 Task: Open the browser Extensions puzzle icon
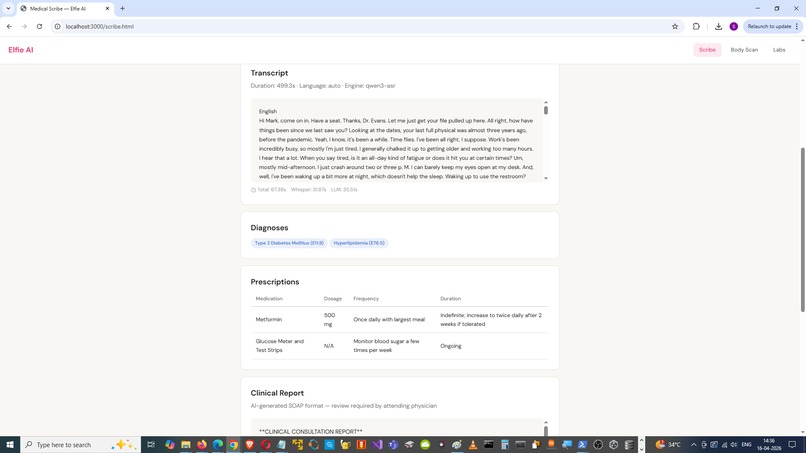[x=696, y=26]
